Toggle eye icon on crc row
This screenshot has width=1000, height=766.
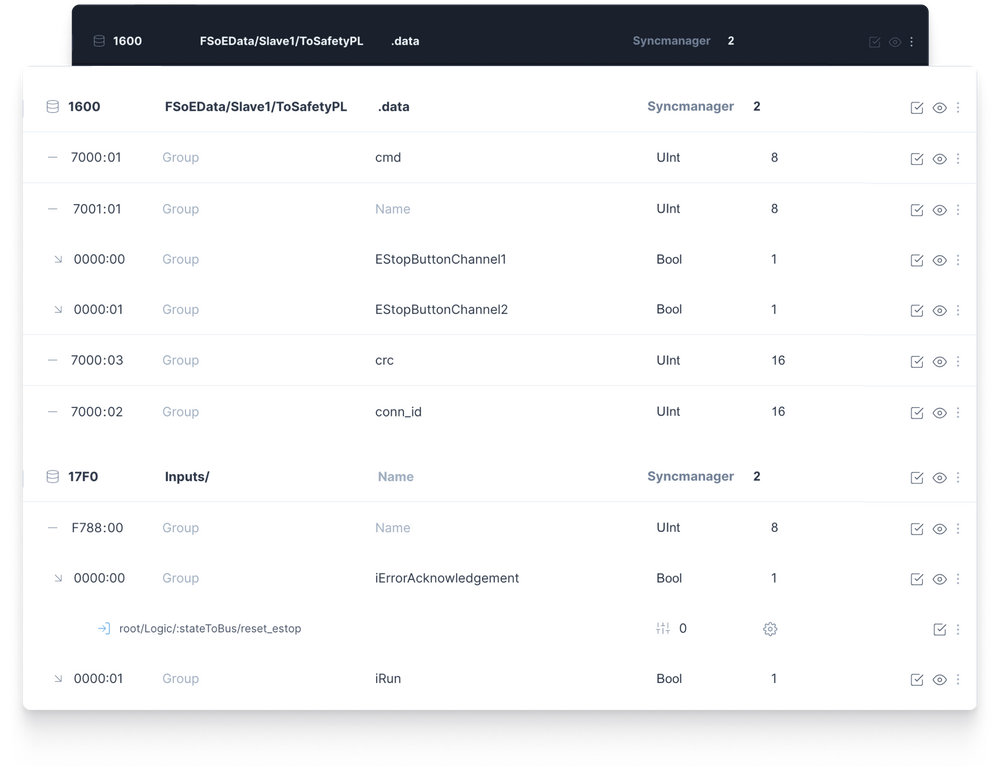[939, 362]
